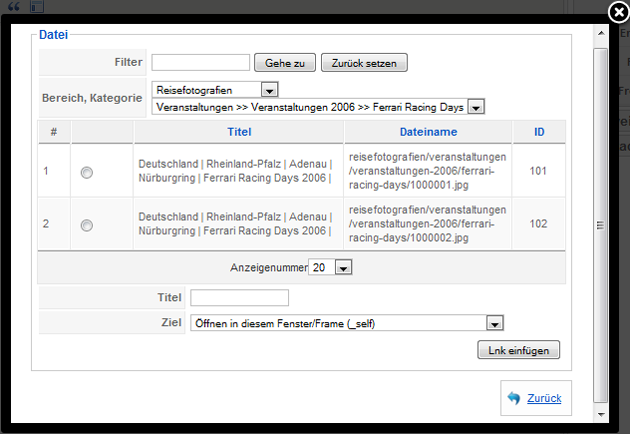630x434 pixels.
Task: Focus the Titel input field
Action: pyautogui.click(x=239, y=298)
